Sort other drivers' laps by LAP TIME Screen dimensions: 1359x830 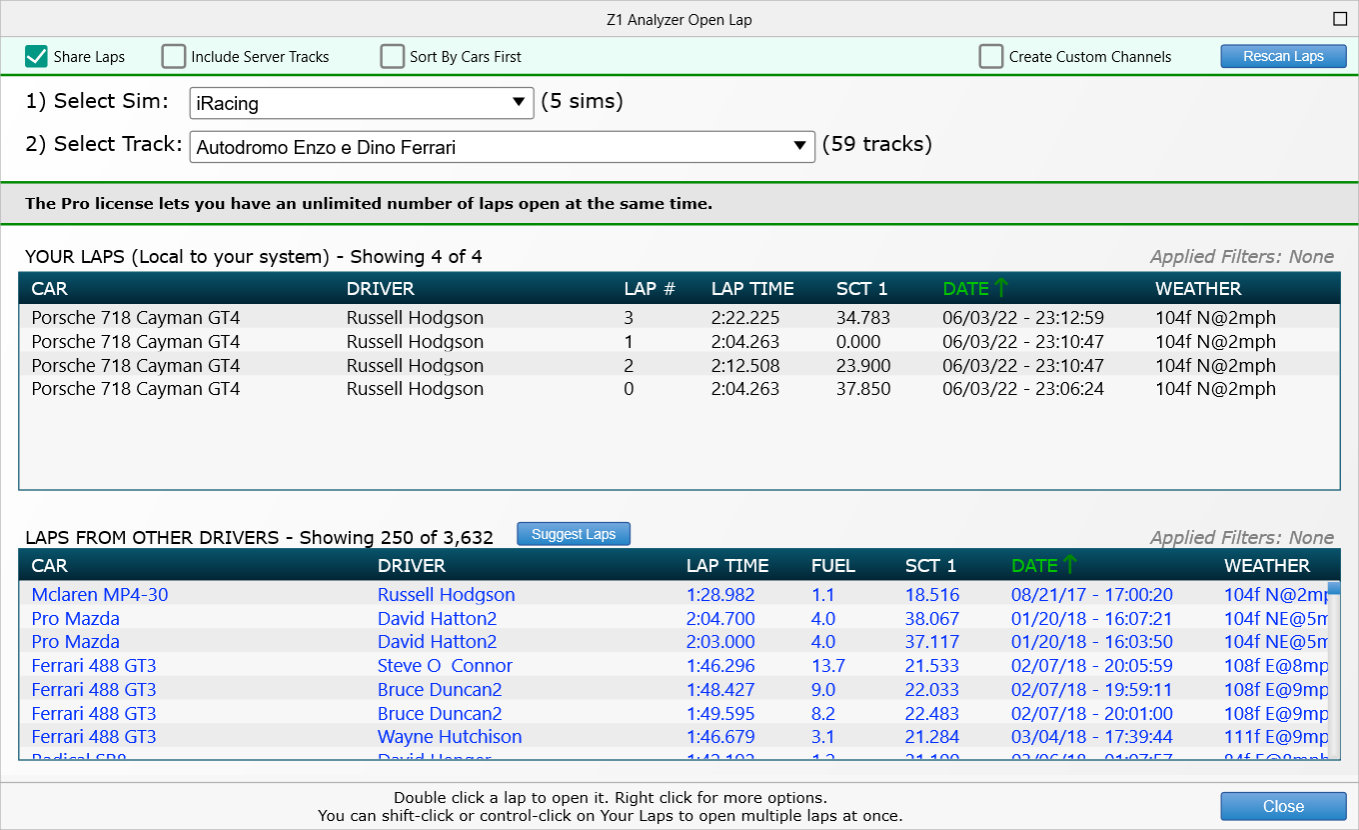(x=727, y=566)
